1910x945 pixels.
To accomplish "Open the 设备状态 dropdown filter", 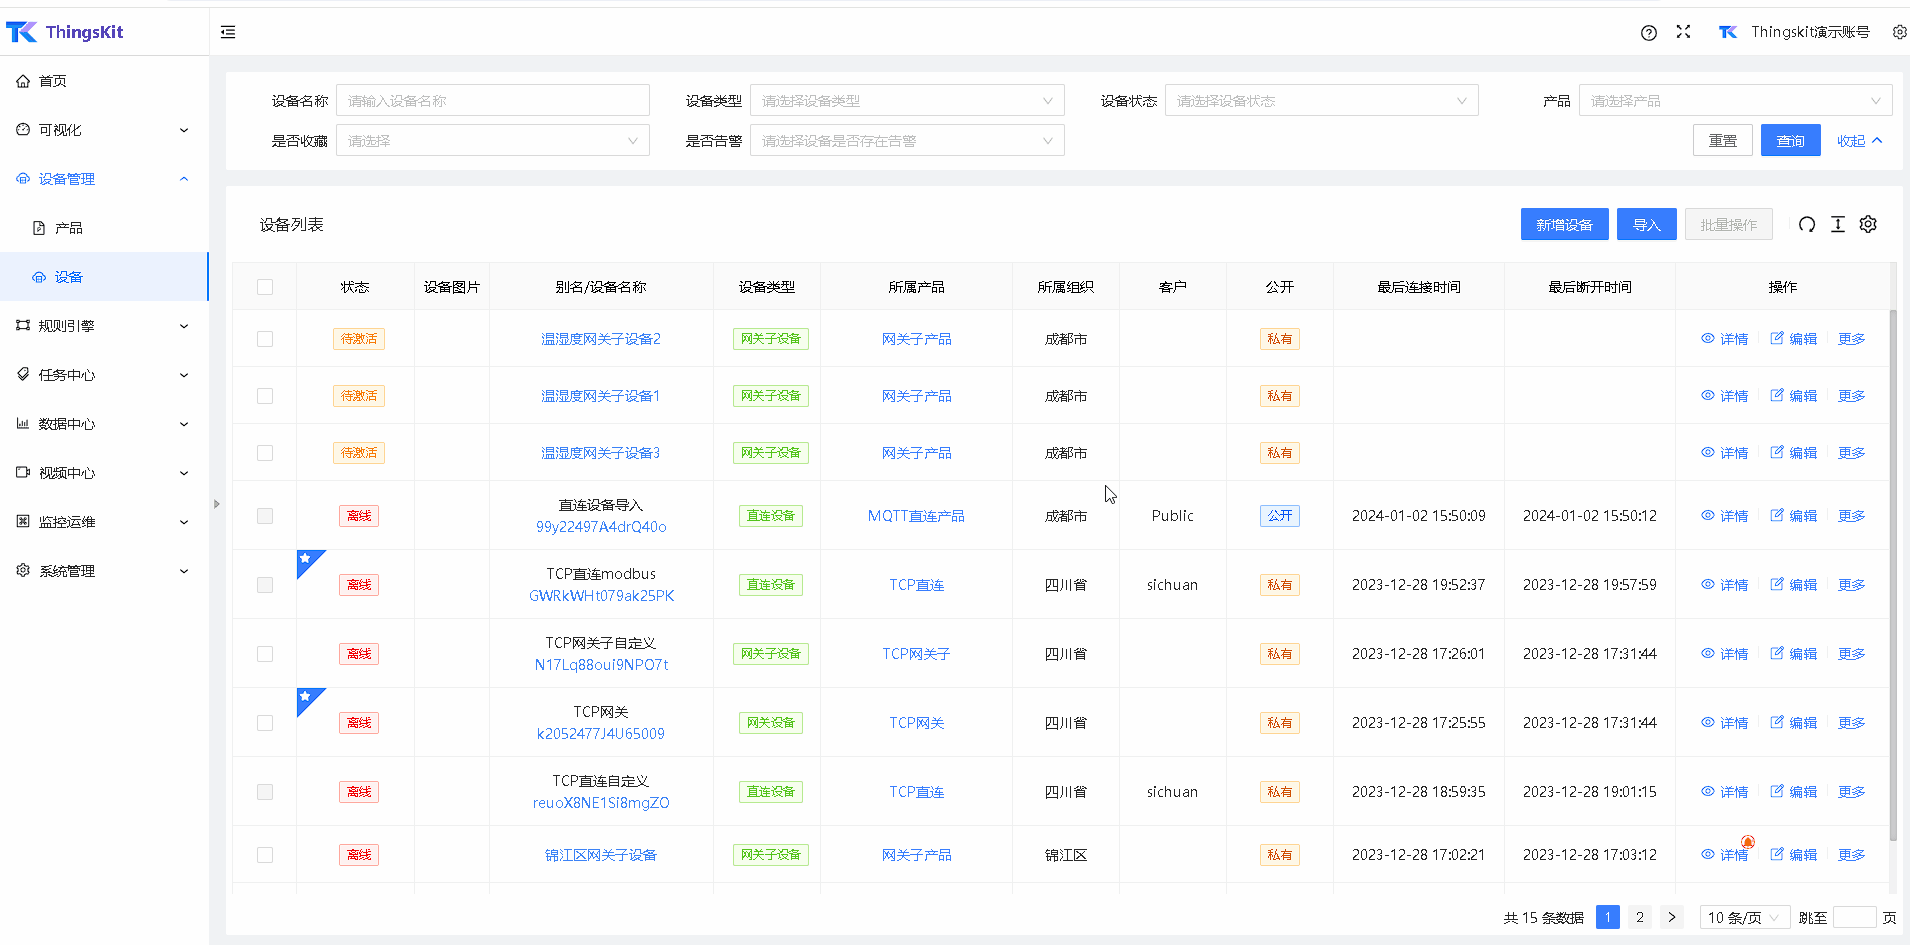I will [1320, 101].
